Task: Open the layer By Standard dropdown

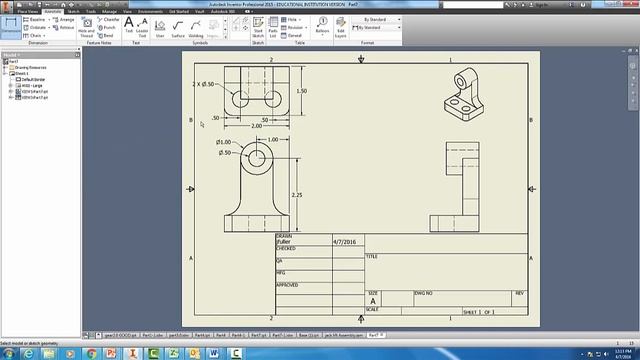Action: point(376,20)
